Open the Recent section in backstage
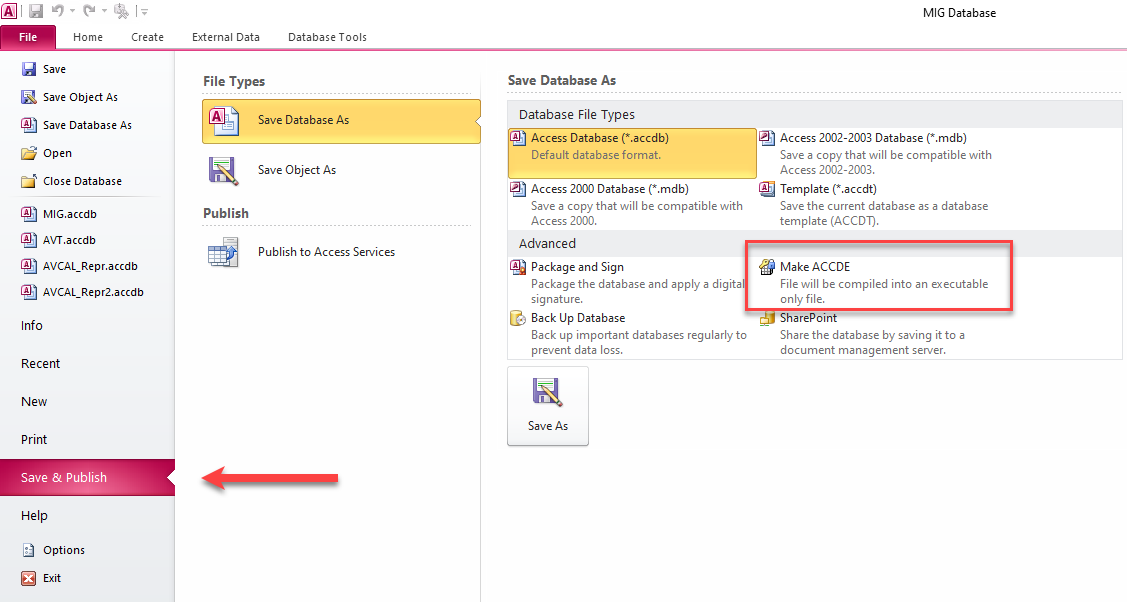This screenshot has height=602, width=1127. [x=41, y=364]
